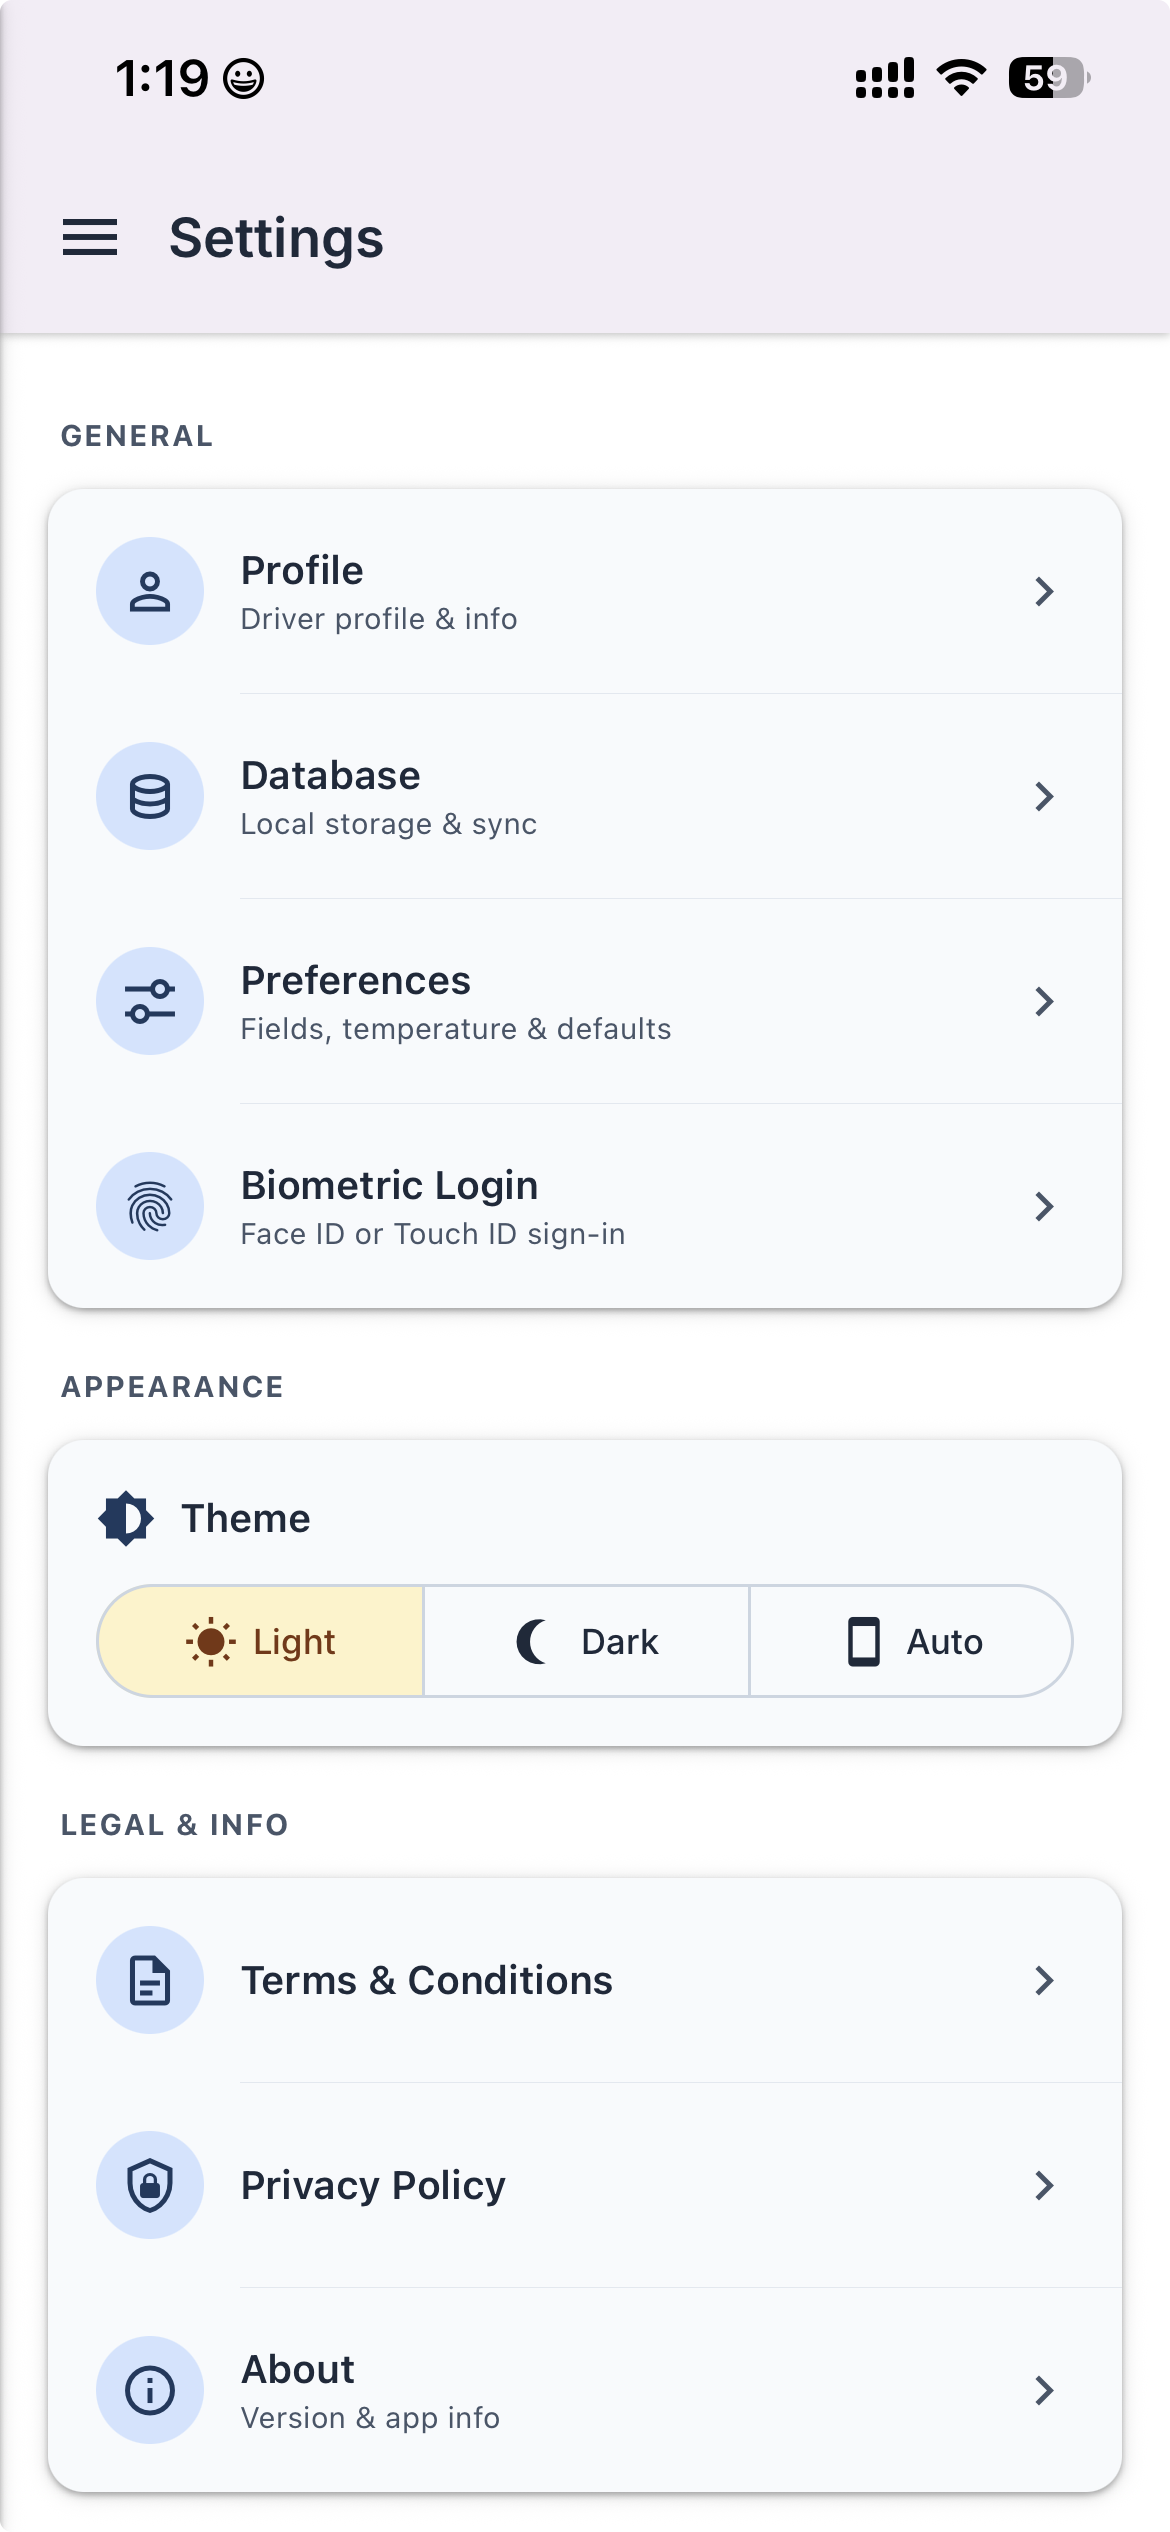
Task: Select the Light theme option
Action: [261, 1641]
